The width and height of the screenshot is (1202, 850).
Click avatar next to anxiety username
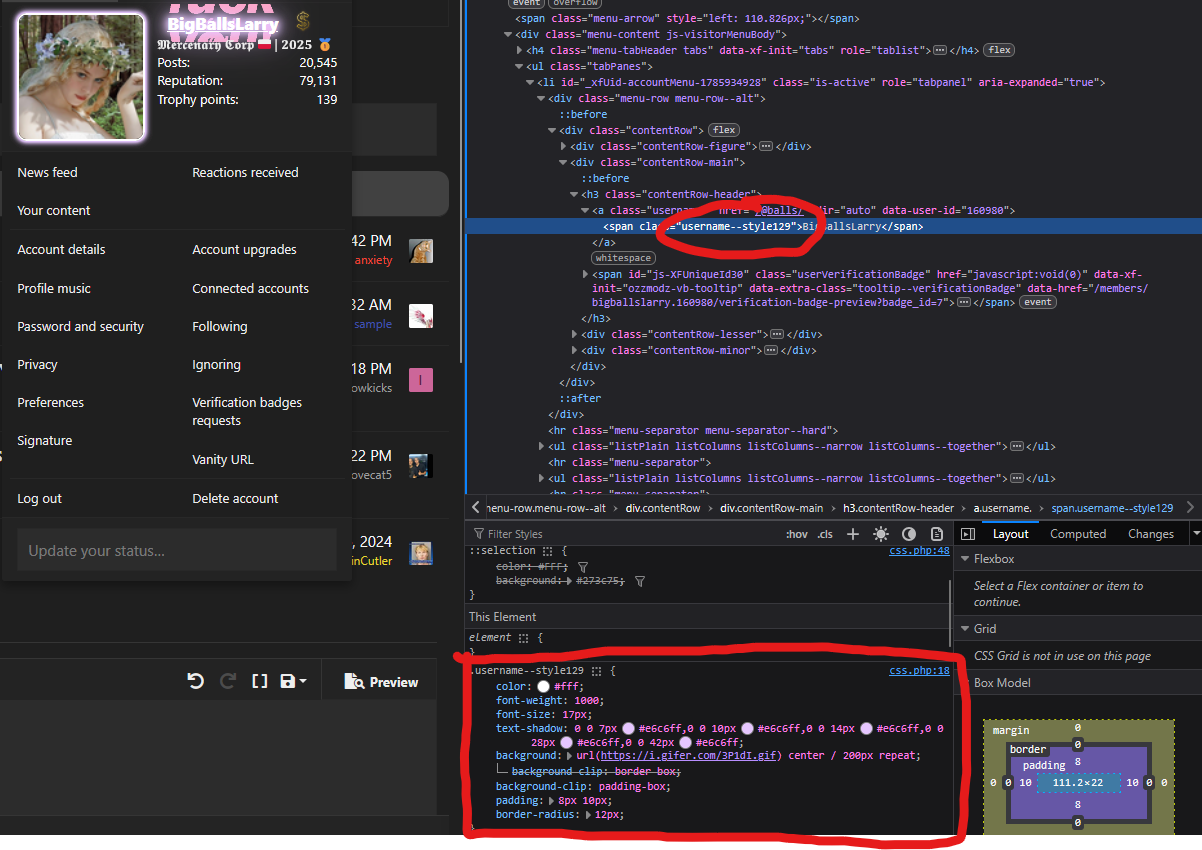tap(421, 251)
